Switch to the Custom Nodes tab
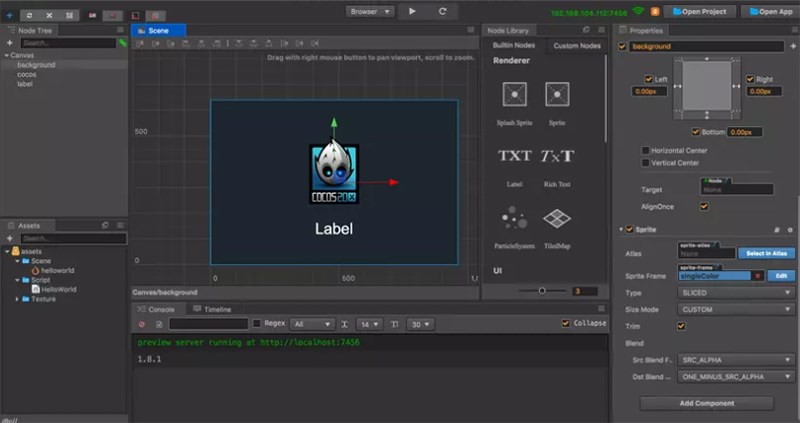The image size is (800, 423). pyautogui.click(x=577, y=46)
